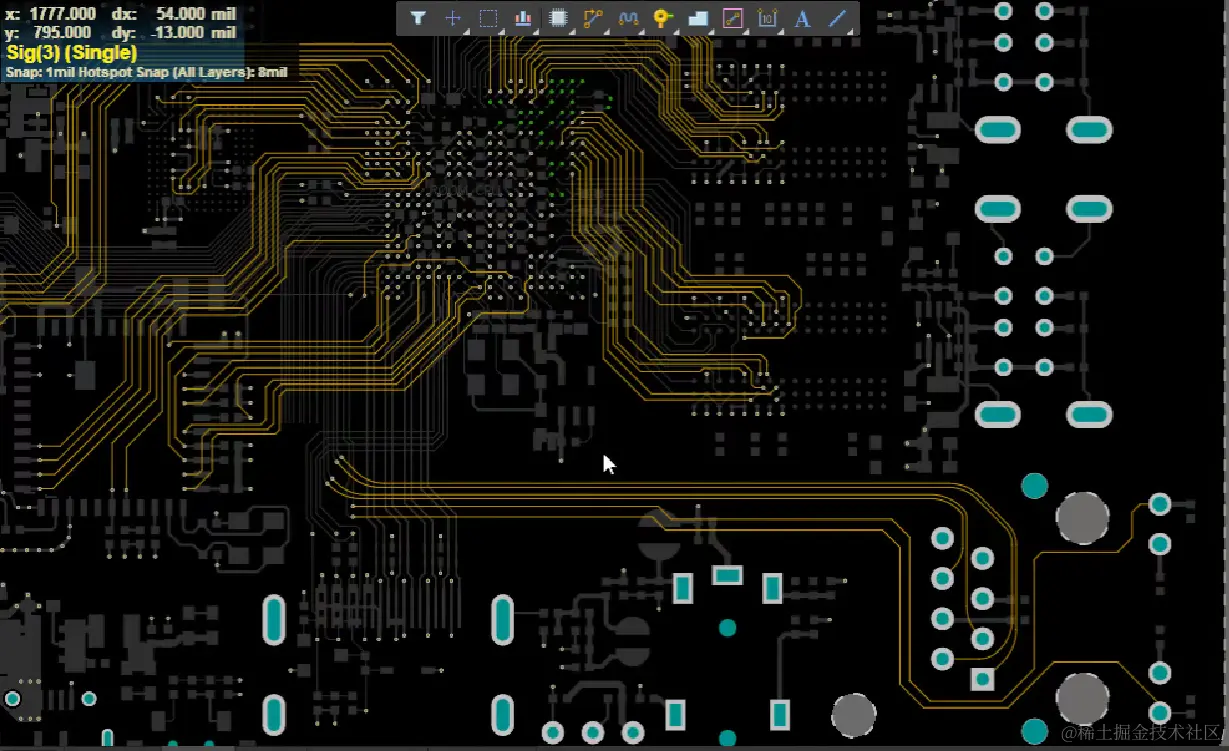This screenshot has height=751, width=1229.
Task: Click the Hotspot Snap status text
Action: point(147,72)
